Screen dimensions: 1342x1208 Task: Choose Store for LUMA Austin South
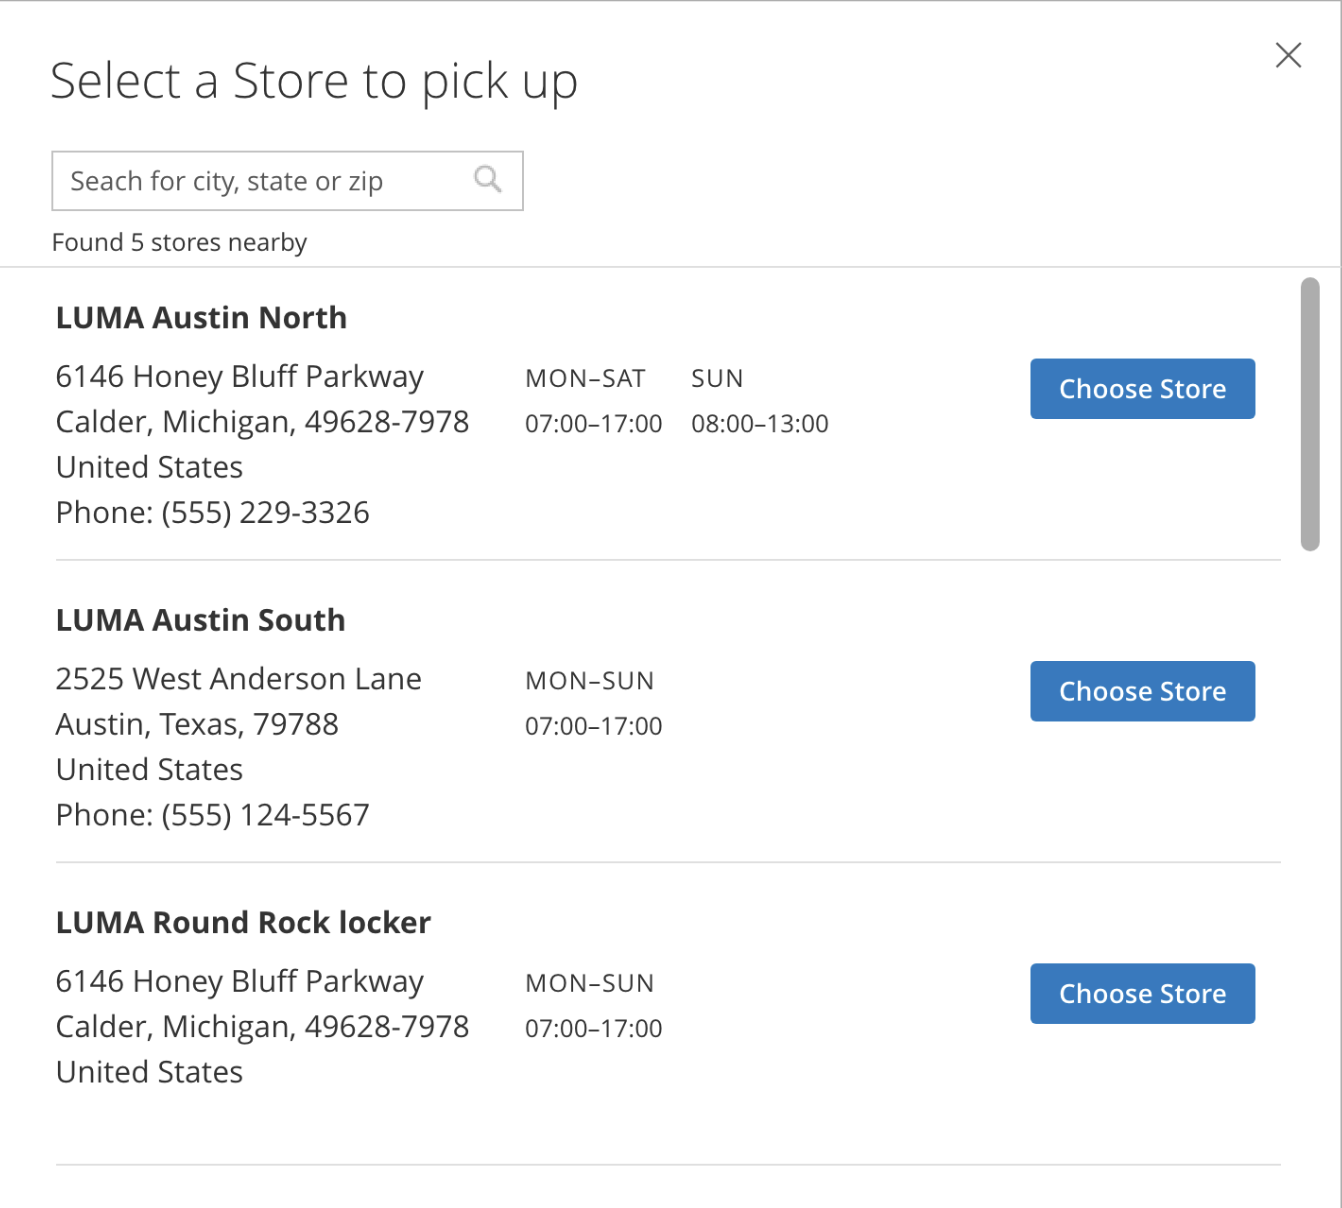click(x=1142, y=691)
